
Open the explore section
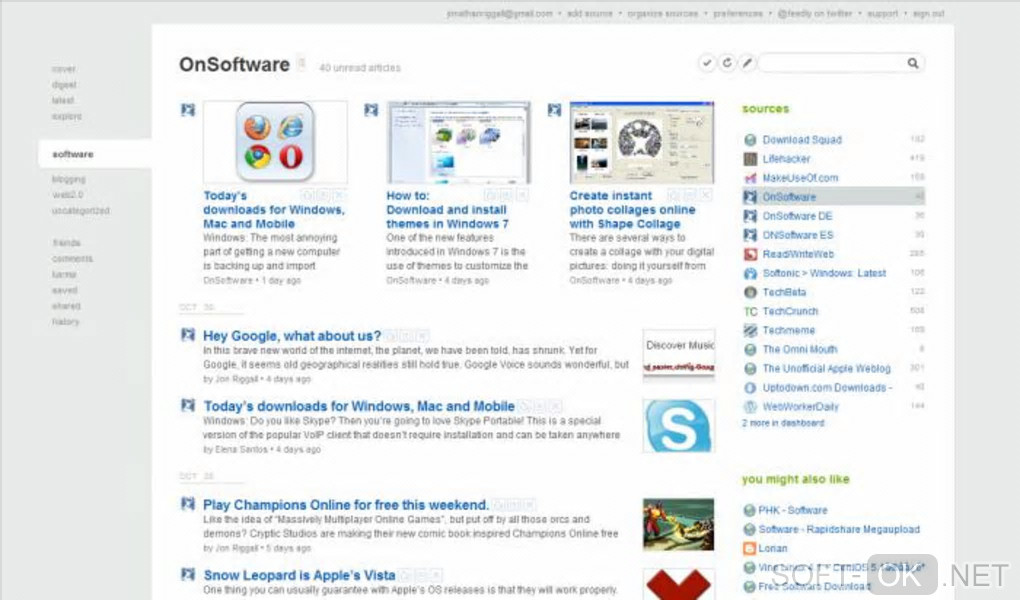(x=67, y=116)
